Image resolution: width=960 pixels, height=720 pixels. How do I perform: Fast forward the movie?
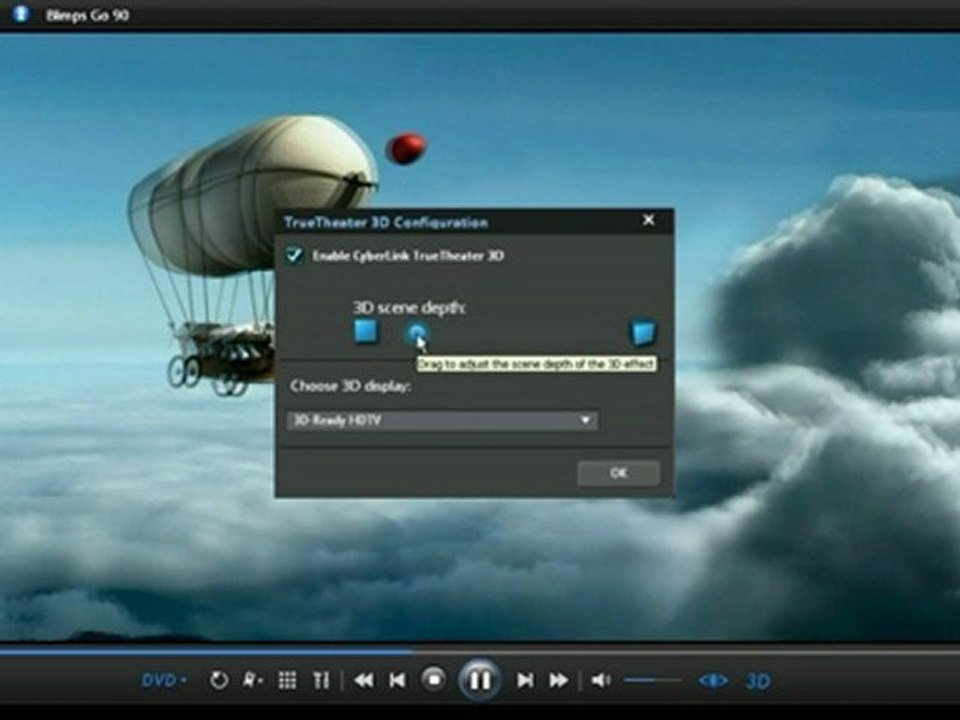(x=558, y=680)
